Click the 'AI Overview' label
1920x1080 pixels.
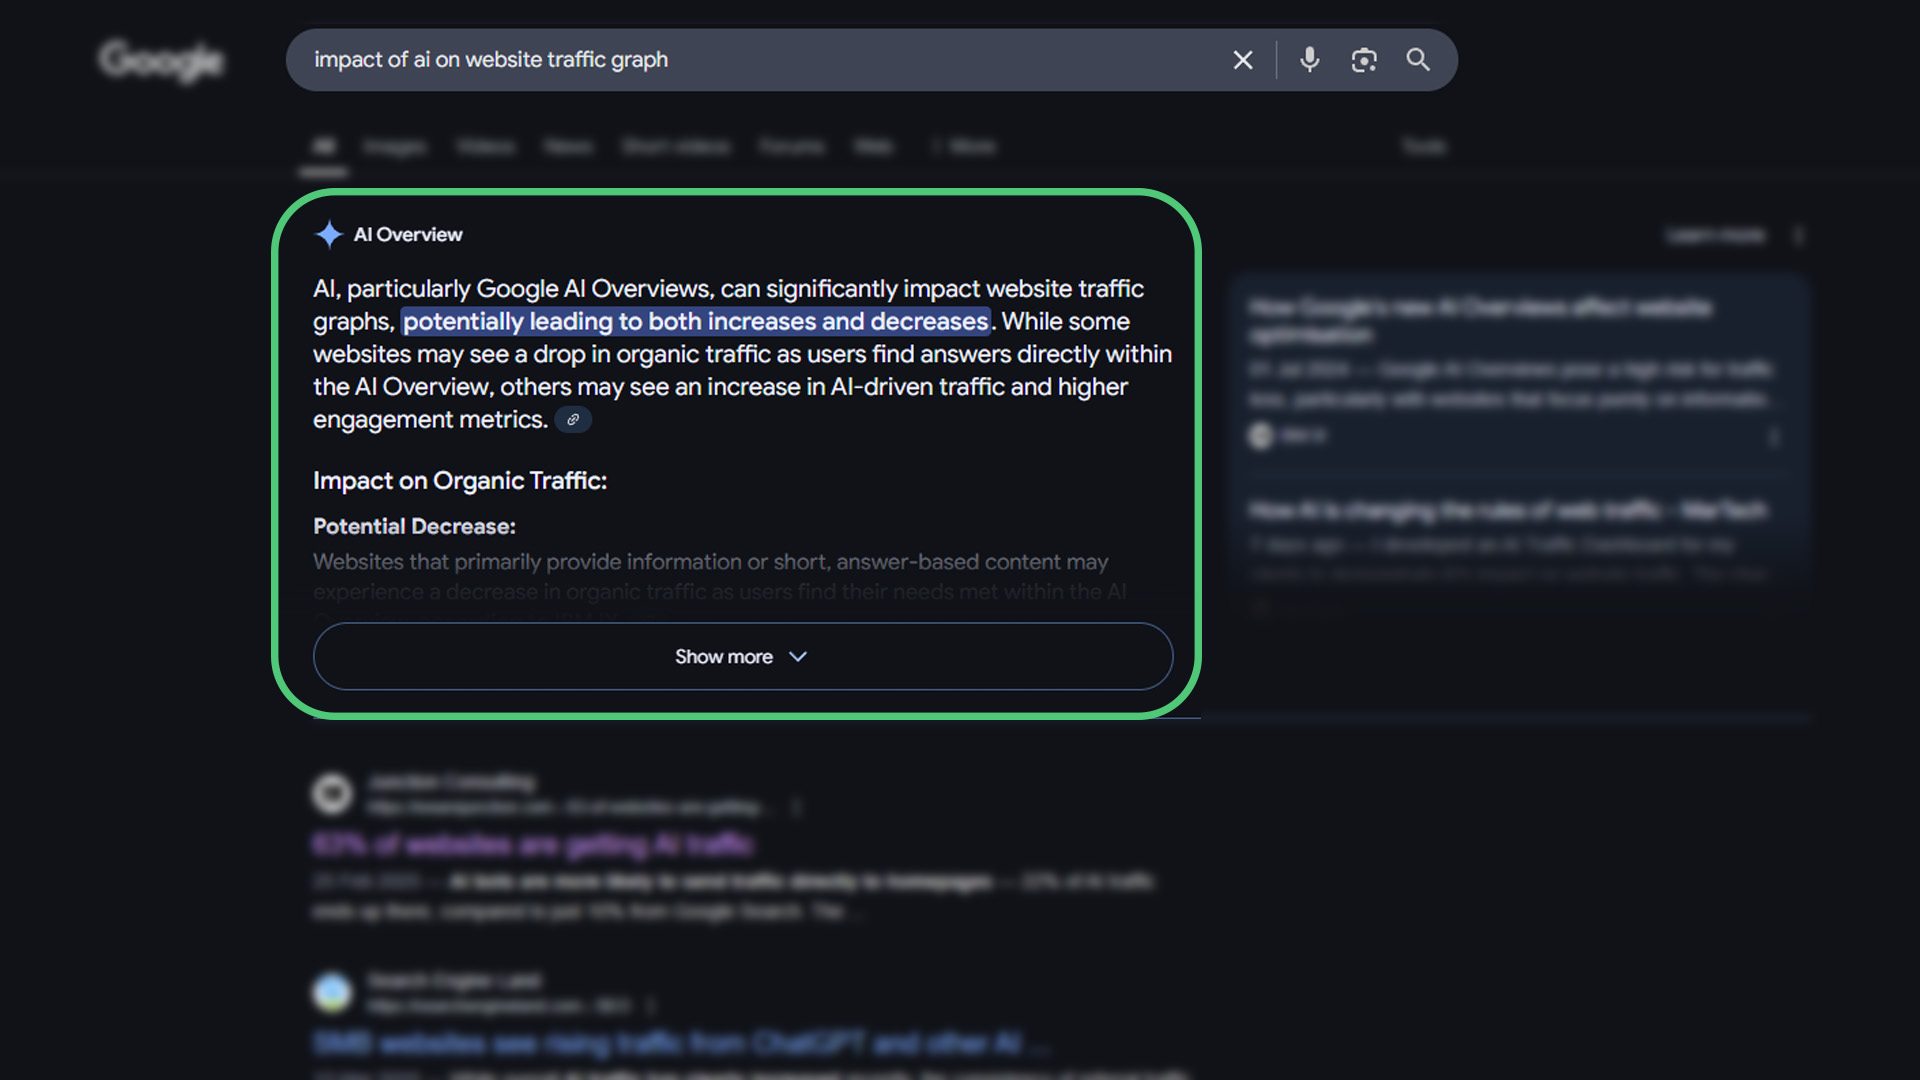[x=408, y=234]
